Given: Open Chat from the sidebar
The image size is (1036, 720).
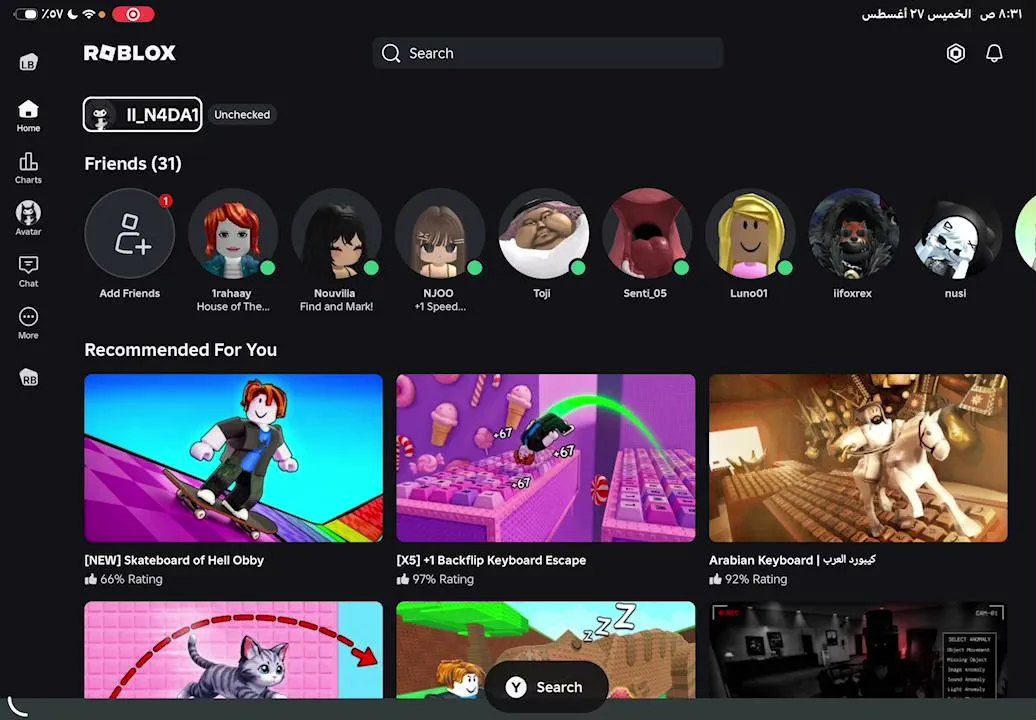Looking at the screenshot, I should [x=28, y=271].
